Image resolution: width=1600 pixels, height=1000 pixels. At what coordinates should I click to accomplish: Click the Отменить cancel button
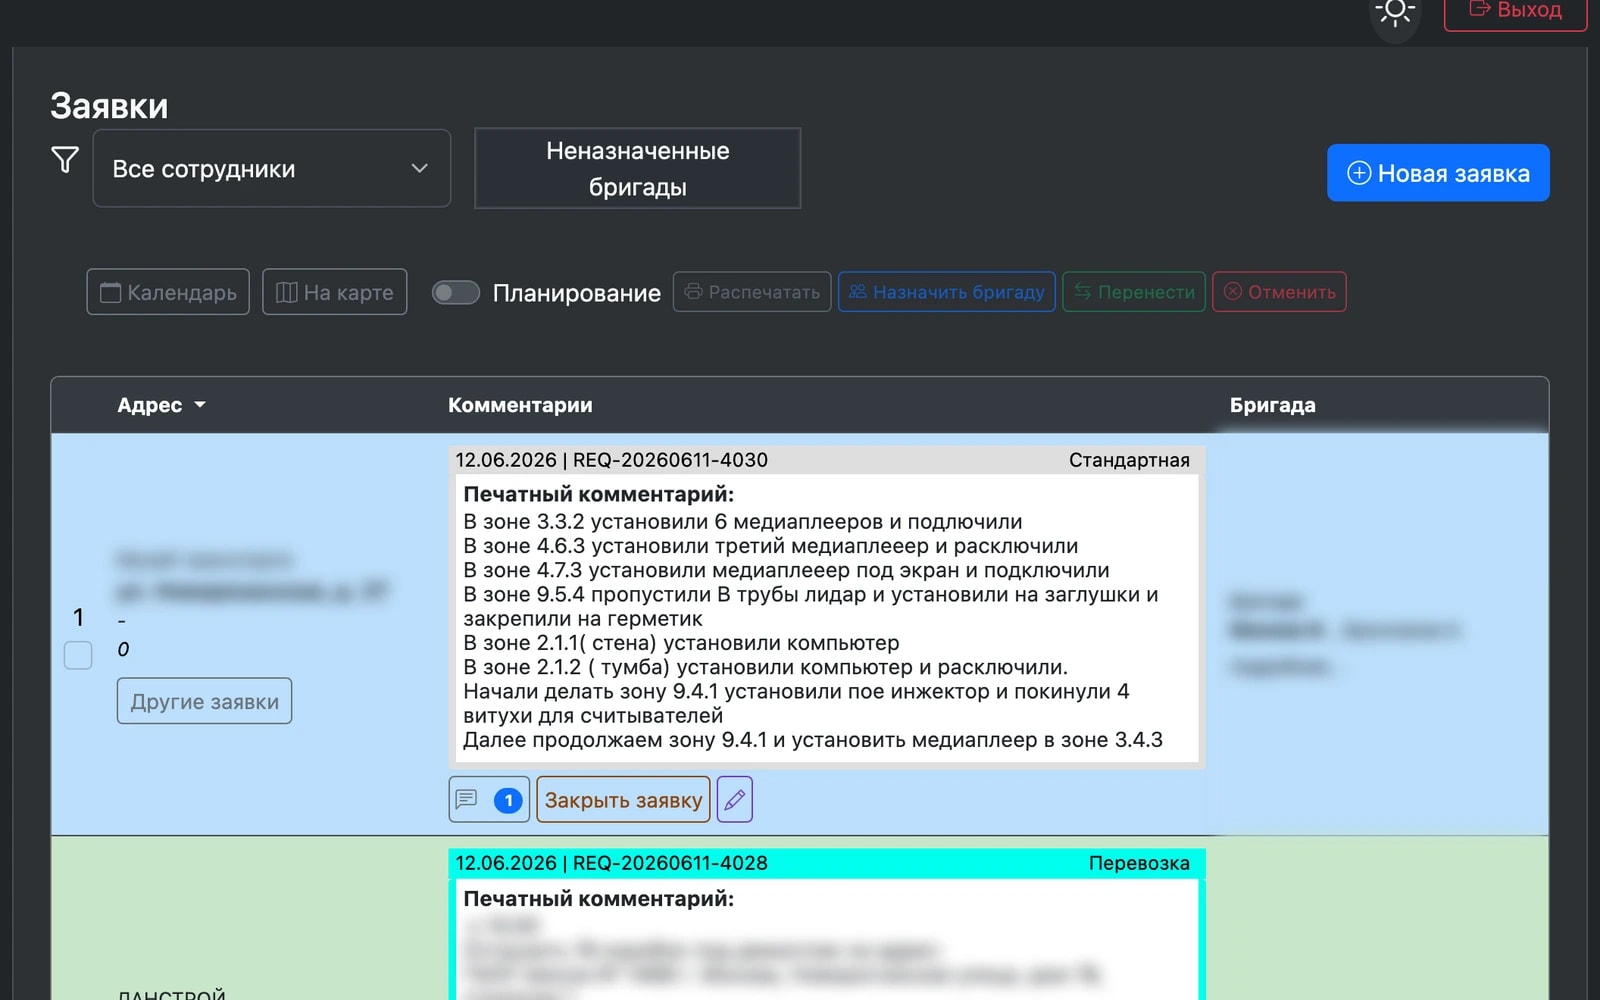[1280, 292]
